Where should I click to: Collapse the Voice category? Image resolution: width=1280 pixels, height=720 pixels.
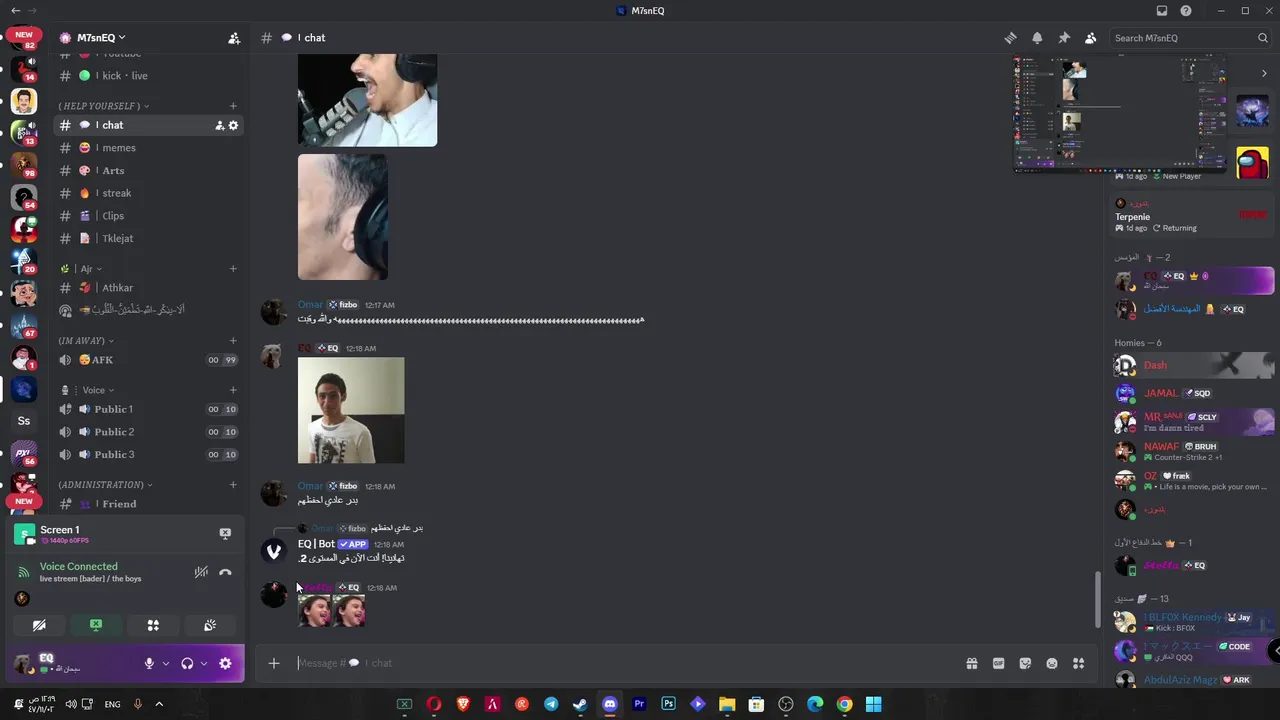click(88, 390)
